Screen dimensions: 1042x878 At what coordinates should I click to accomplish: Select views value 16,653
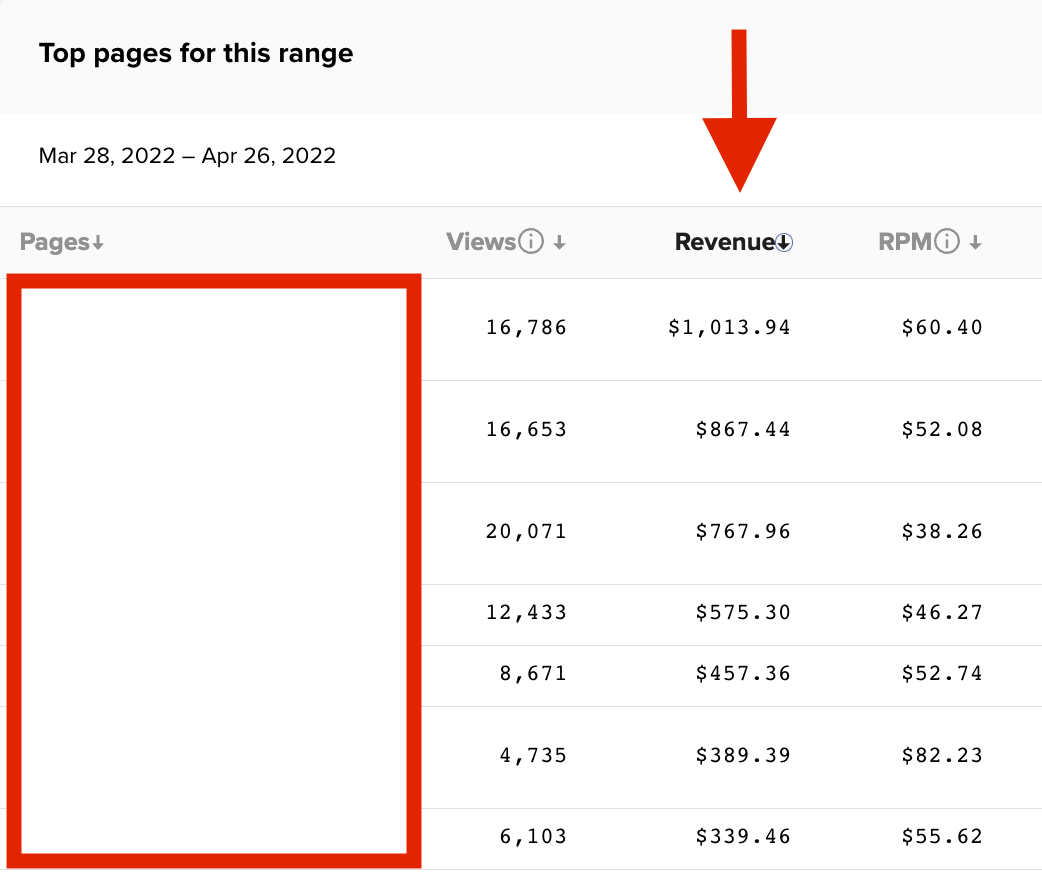526,429
